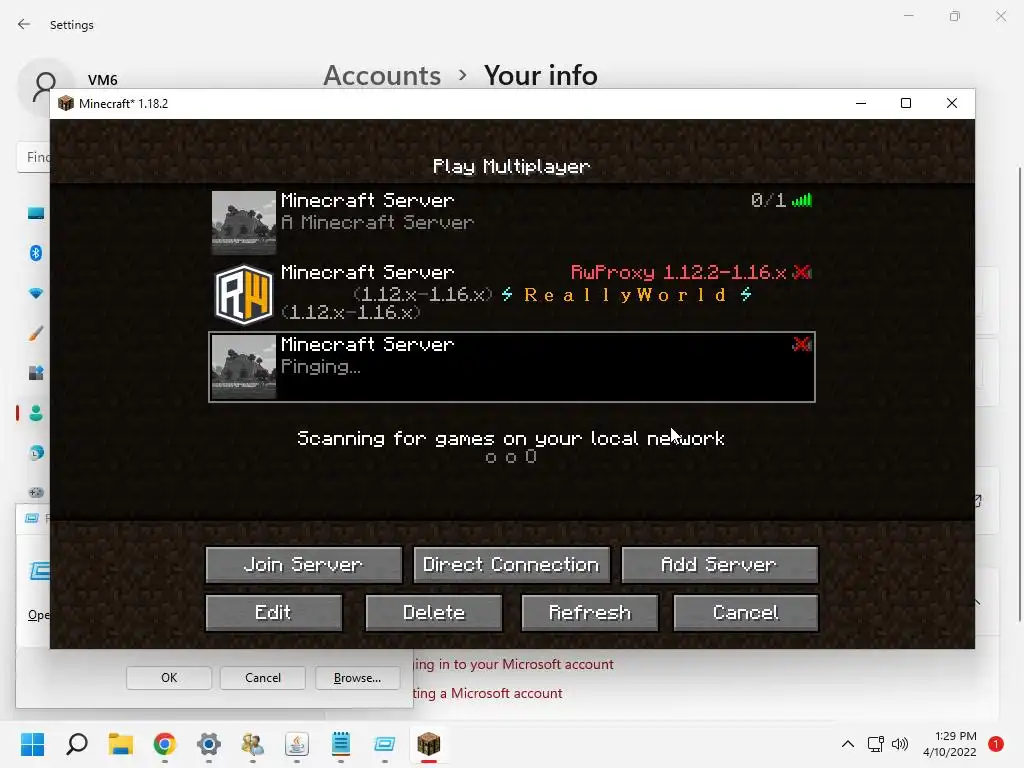Click red X status of Pinging server
Screen dimensions: 1024x768
click(802, 344)
